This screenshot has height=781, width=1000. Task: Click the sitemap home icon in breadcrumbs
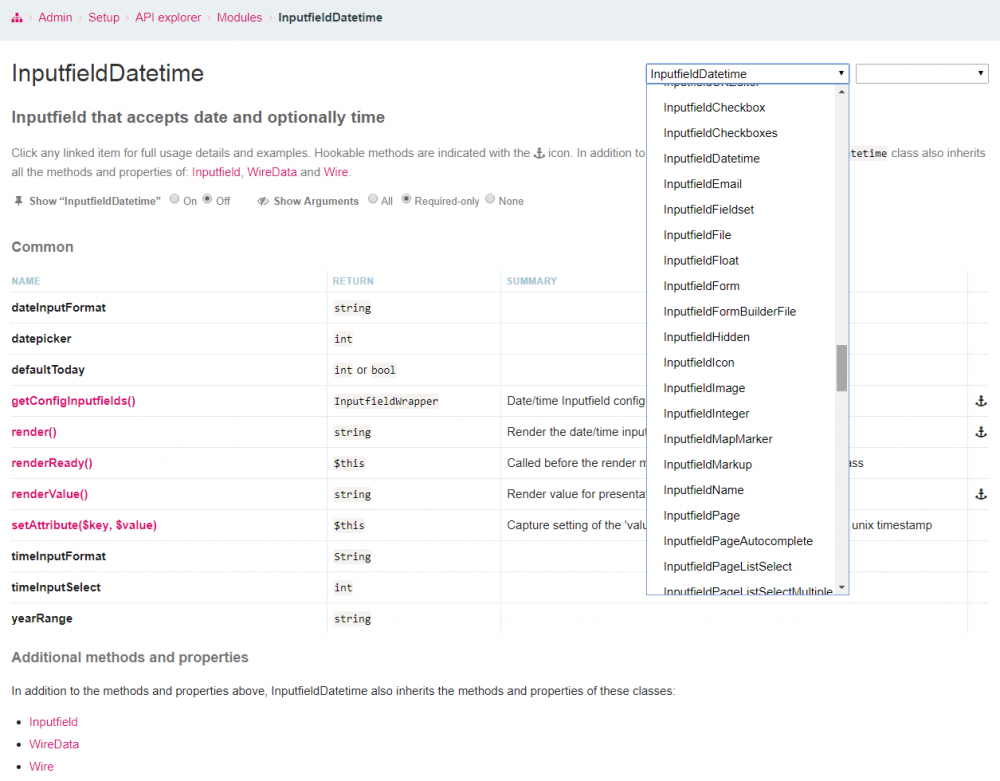tap(17, 18)
